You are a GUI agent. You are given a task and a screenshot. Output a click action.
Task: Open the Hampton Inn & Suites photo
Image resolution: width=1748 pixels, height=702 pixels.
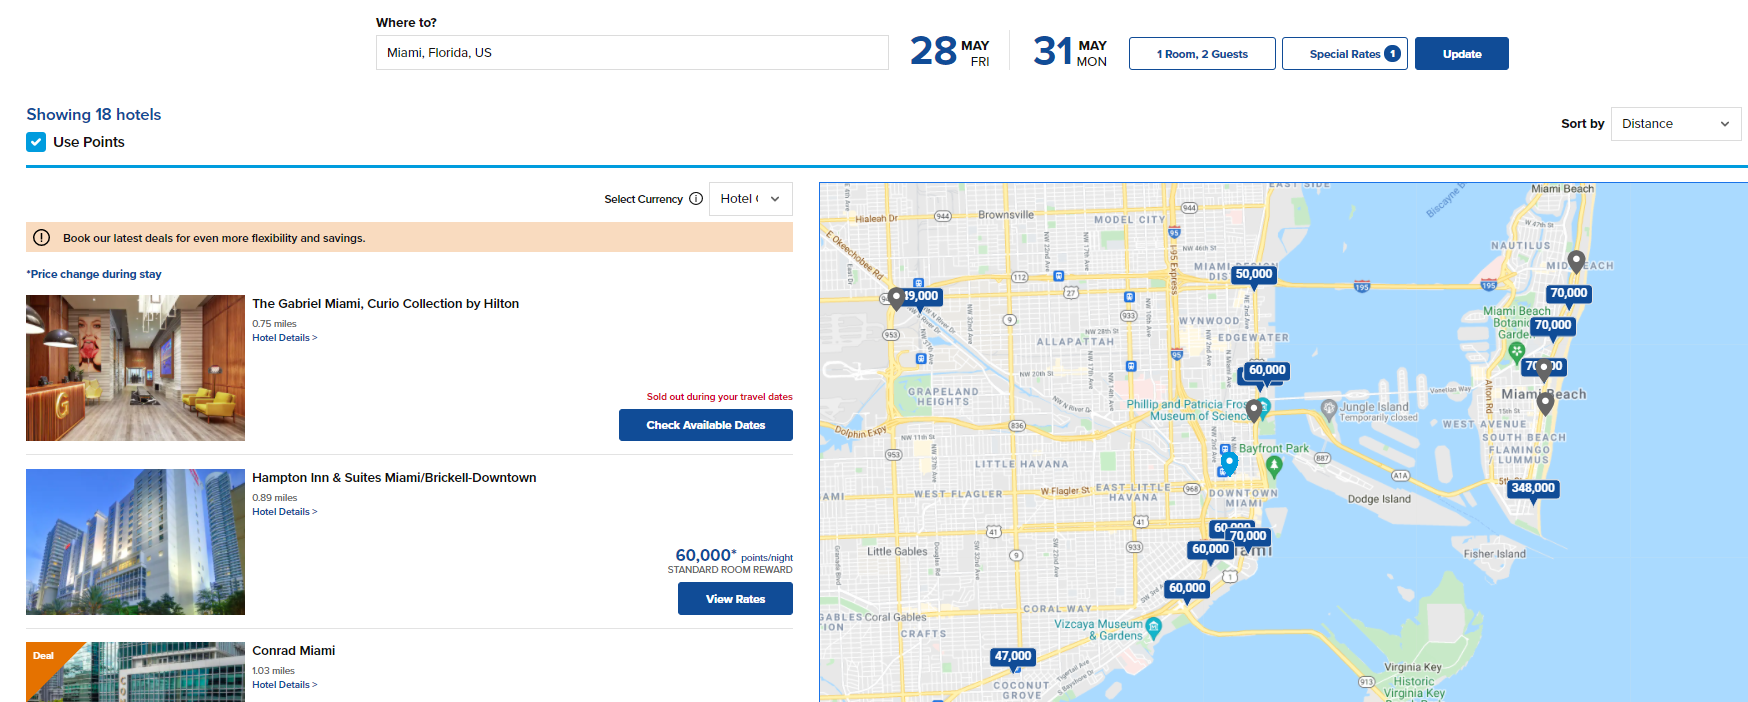(x=135, y=542)
